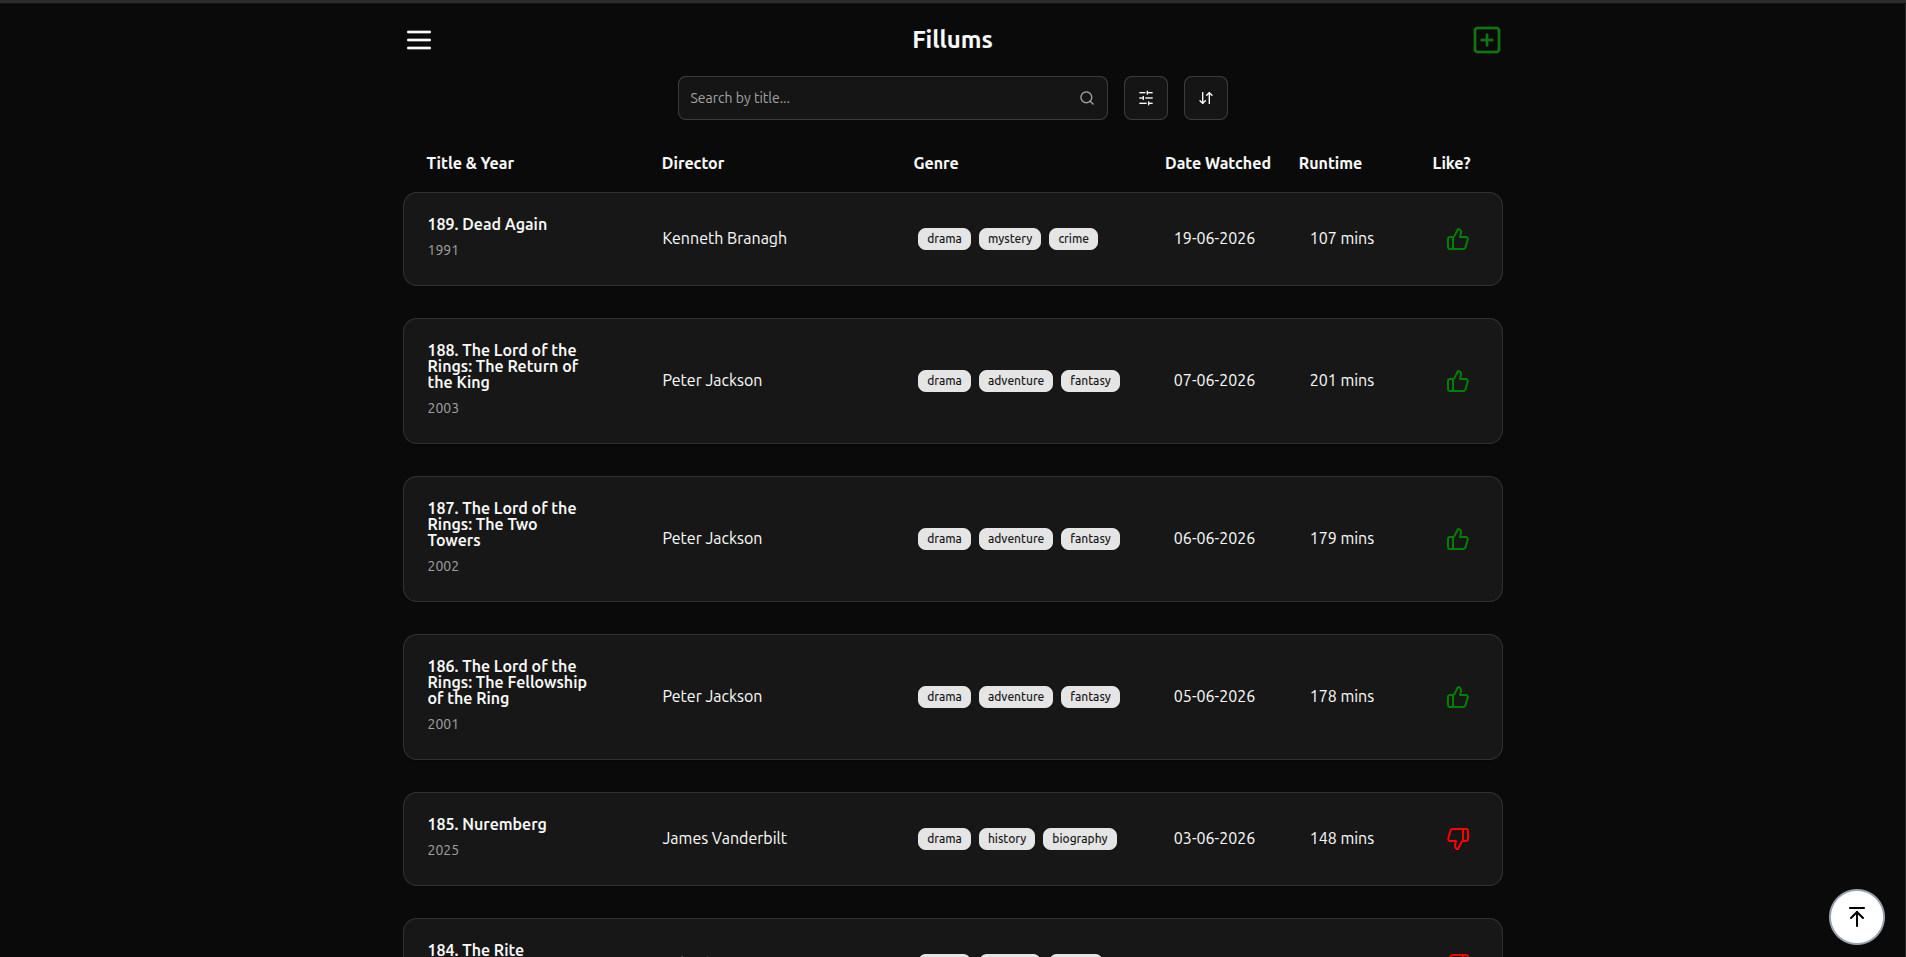Viewport: 1906px width, 957px height.
Task: Click the history genre tag
Action: coord(1007,839)
